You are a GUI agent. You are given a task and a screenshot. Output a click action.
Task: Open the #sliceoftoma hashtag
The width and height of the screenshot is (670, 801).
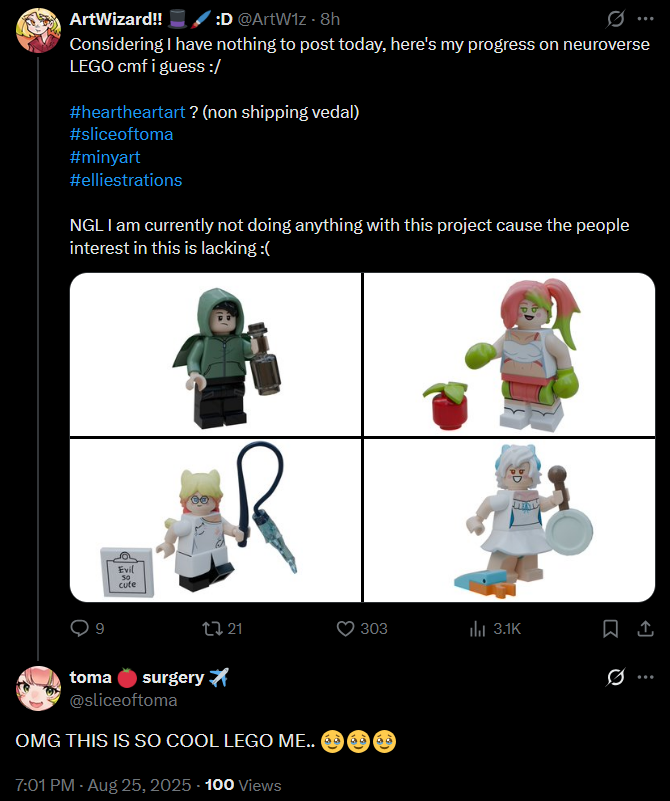pos(121,134)
